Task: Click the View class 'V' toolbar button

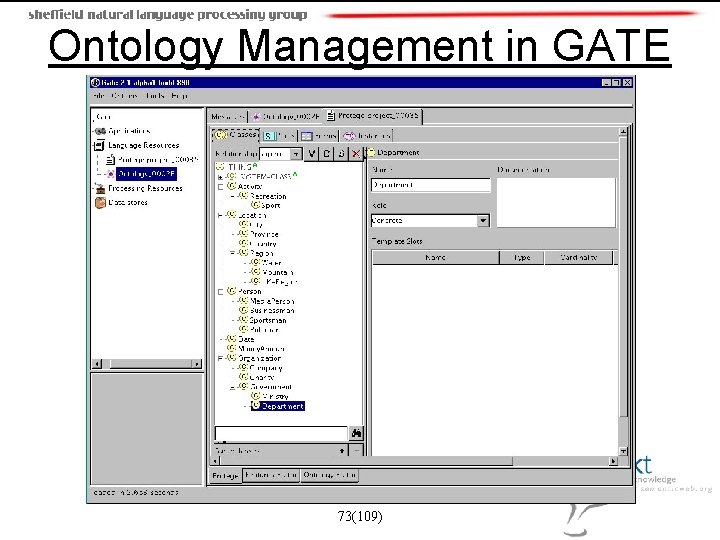Action: [312, 153]
